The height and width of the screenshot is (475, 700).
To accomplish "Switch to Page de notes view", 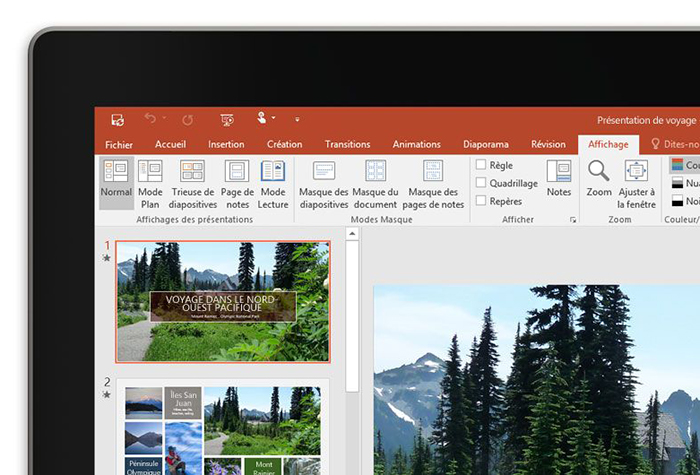I will click(237, 181).
